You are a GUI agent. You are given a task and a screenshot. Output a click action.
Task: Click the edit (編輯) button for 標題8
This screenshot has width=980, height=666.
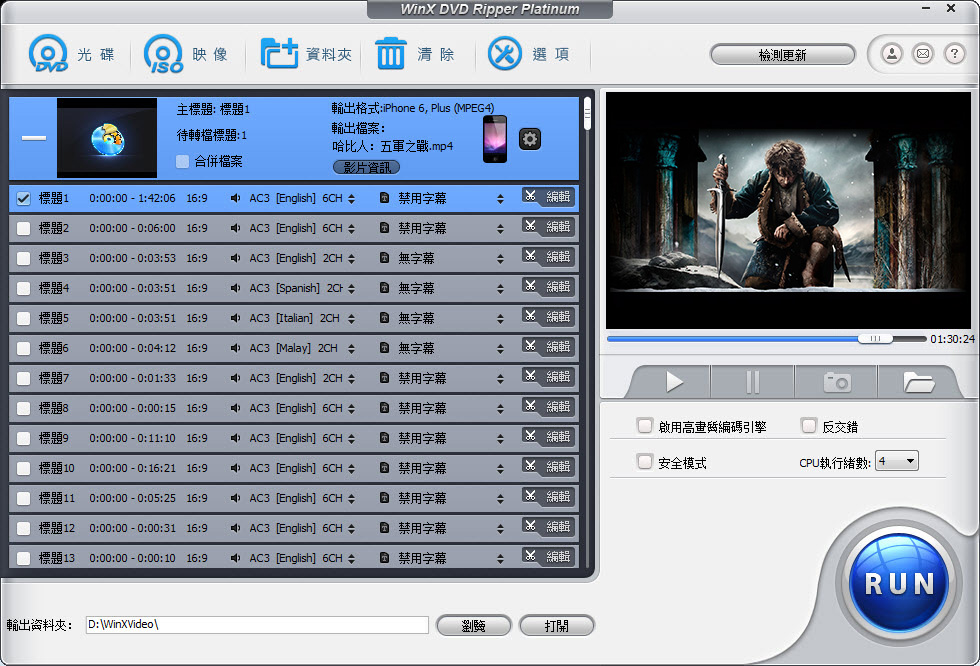[x=549, y=406]
